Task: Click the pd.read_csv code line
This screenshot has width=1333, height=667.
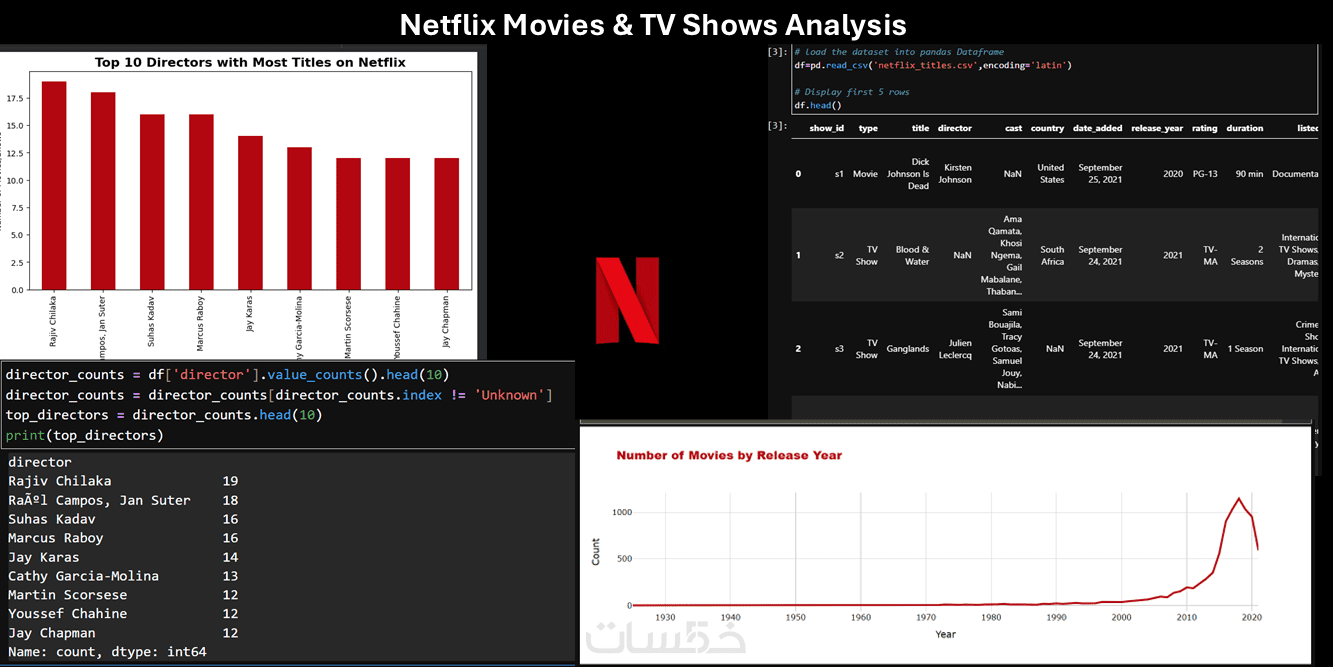Action: 933,65
